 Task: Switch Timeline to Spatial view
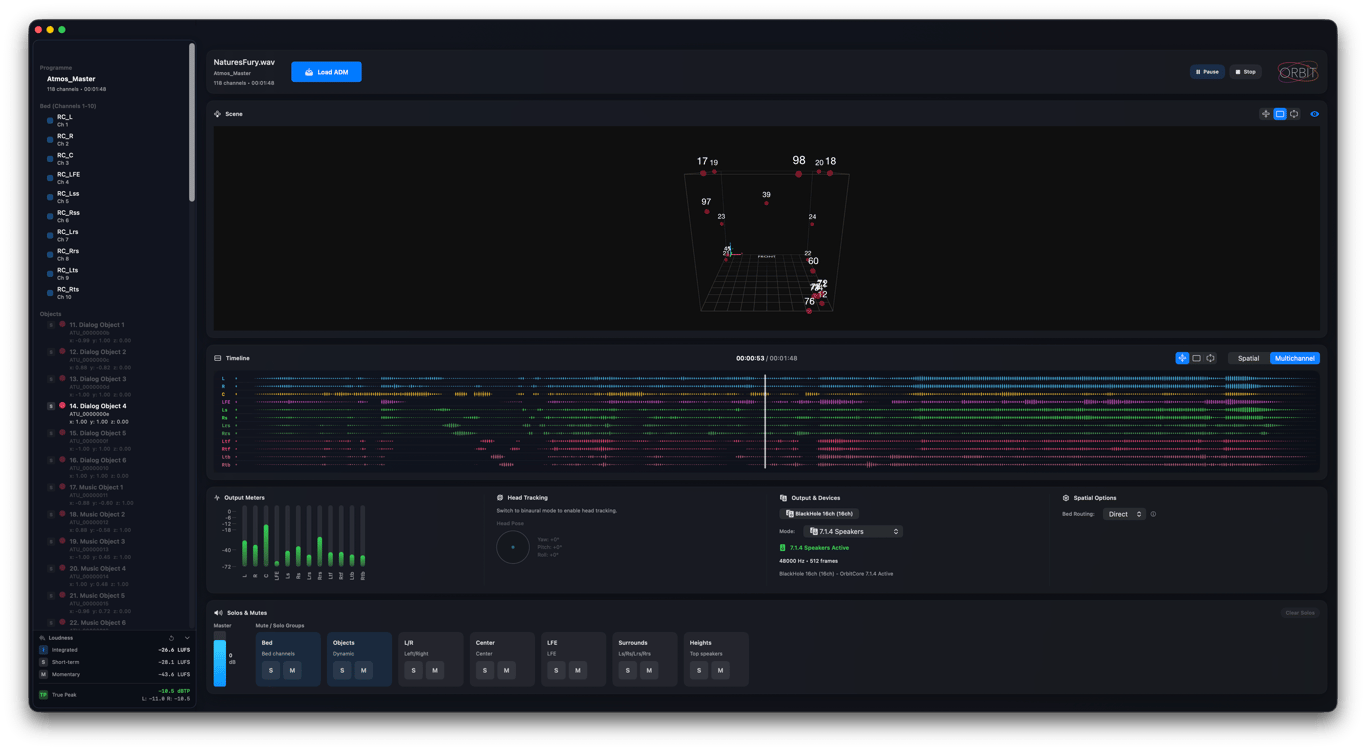pyautogui.click(x=1247, y=358)
